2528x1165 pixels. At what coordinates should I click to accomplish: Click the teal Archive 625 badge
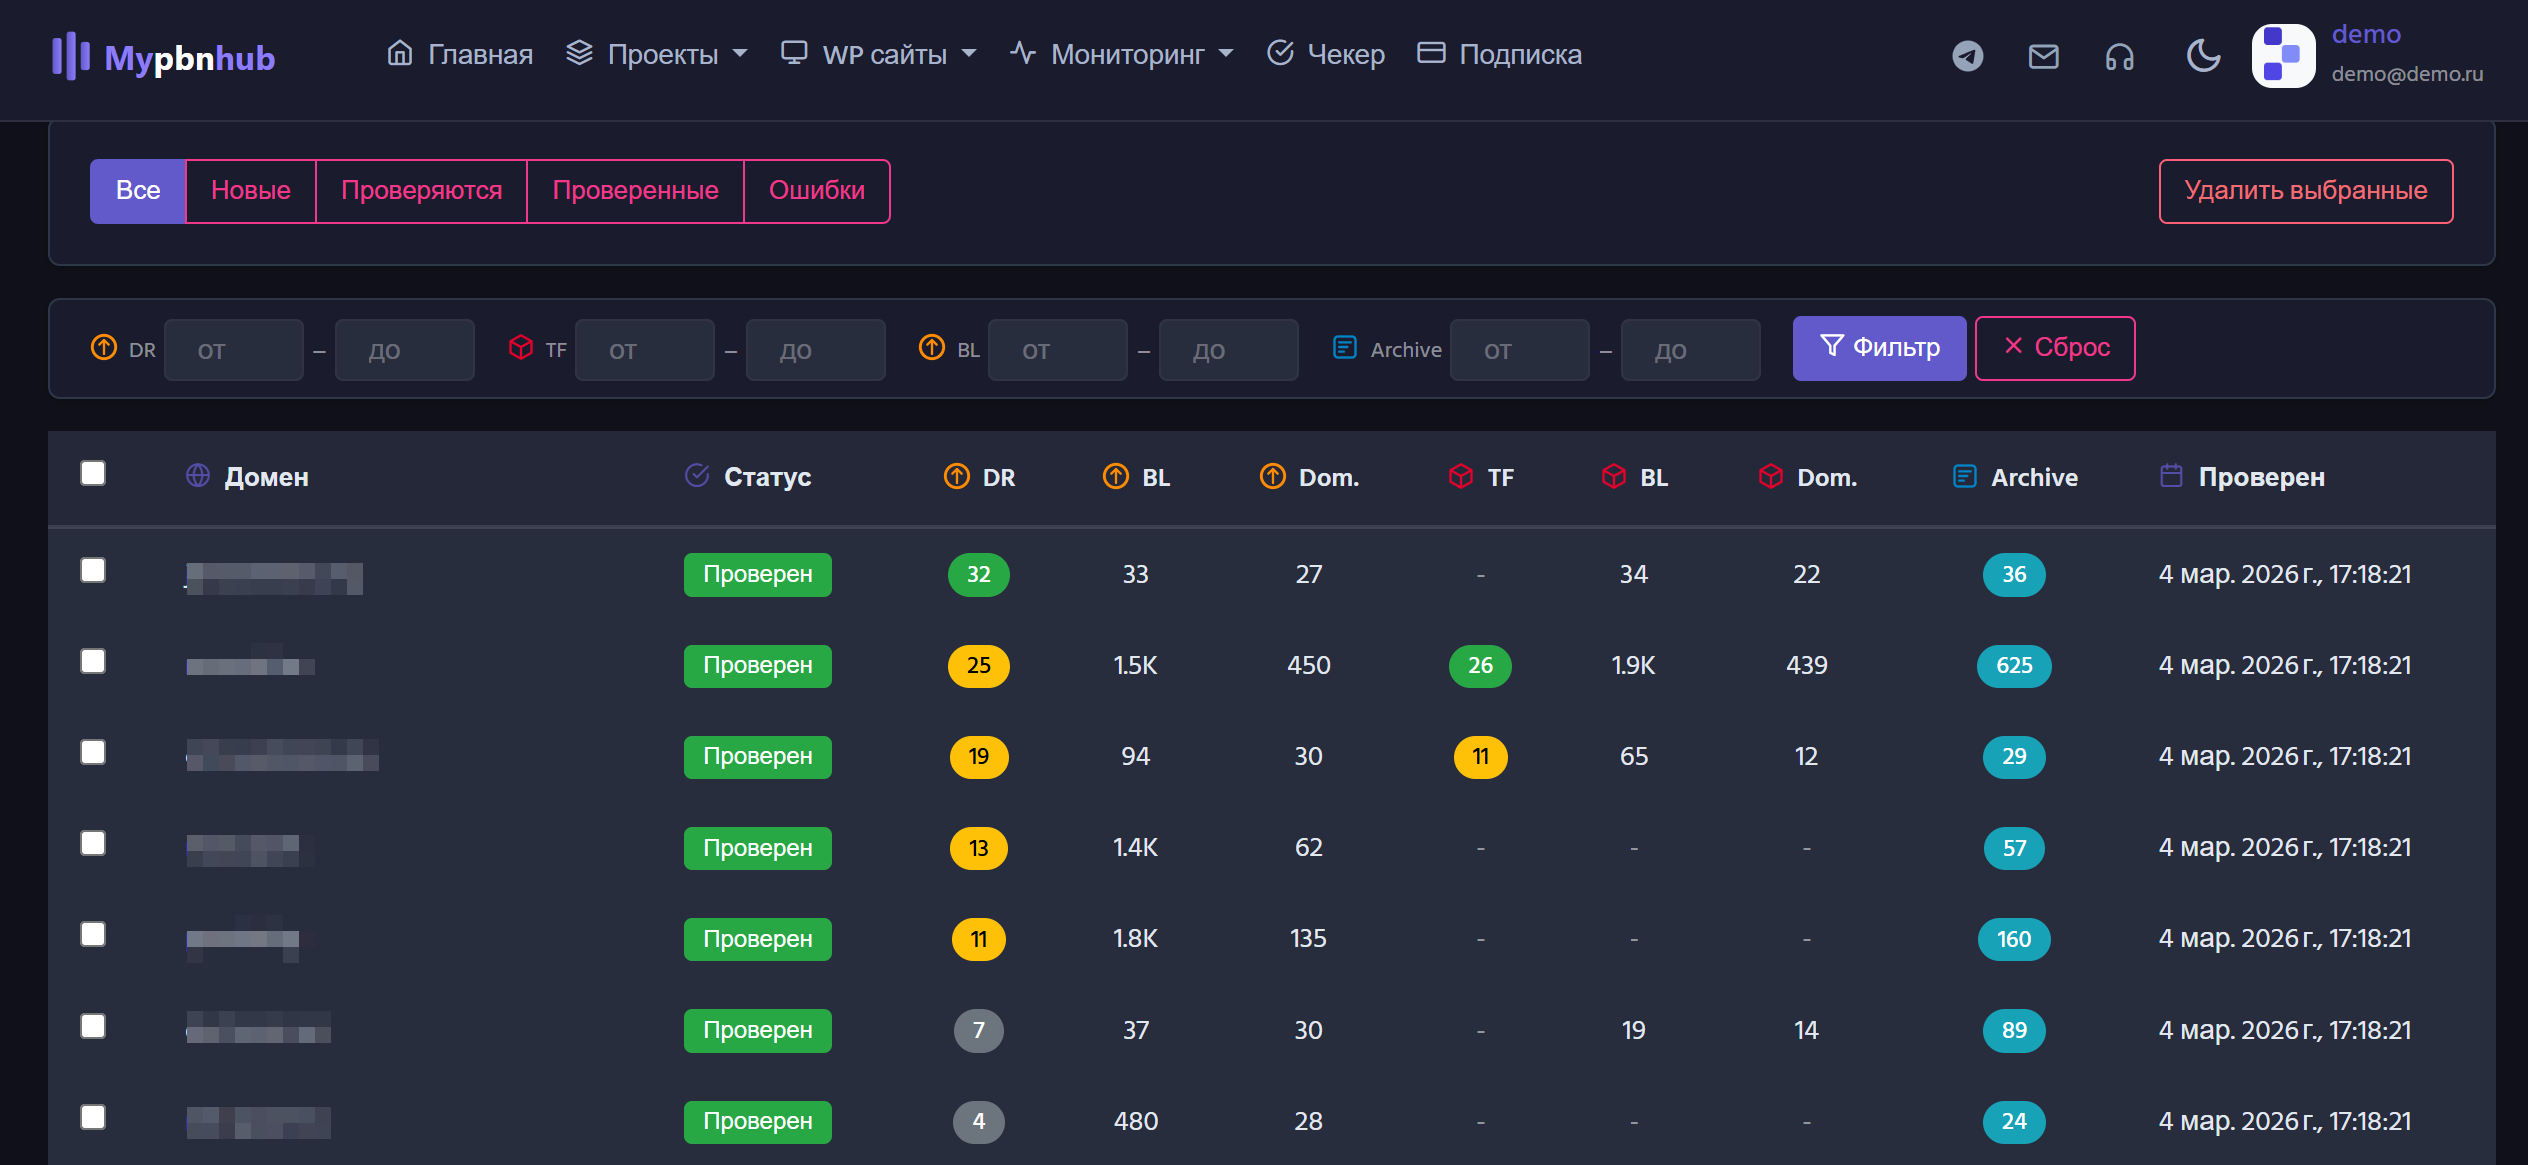tap(2013, 666)
